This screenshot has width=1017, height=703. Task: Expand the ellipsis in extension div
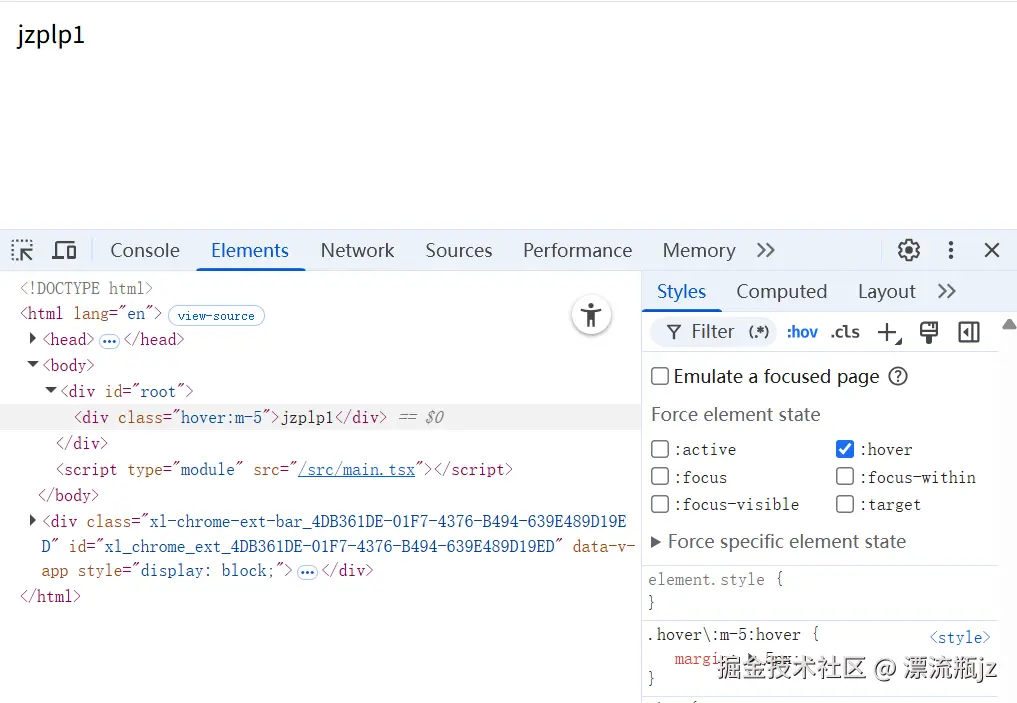pyautogui.click(x=307, y=572)
